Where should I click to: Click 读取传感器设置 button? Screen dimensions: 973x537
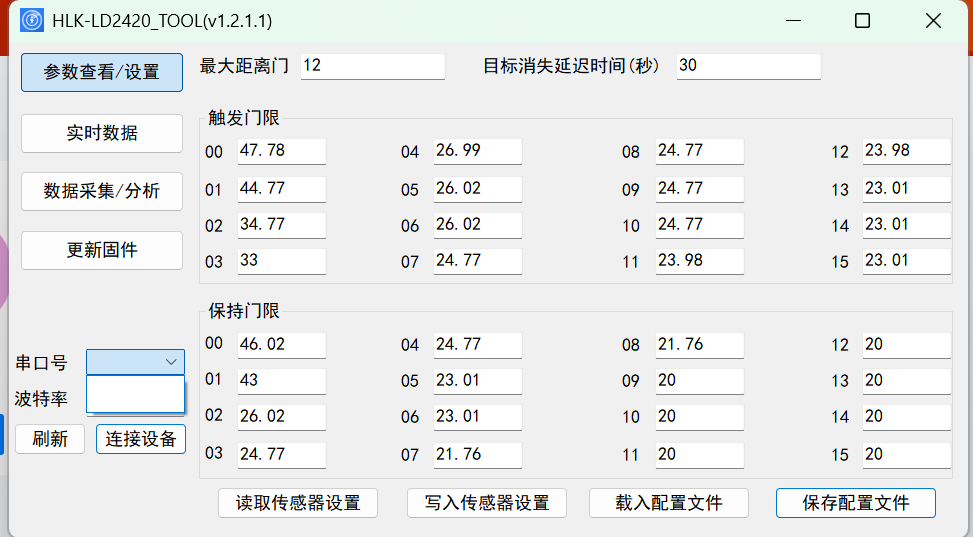[x=298, y=503]
